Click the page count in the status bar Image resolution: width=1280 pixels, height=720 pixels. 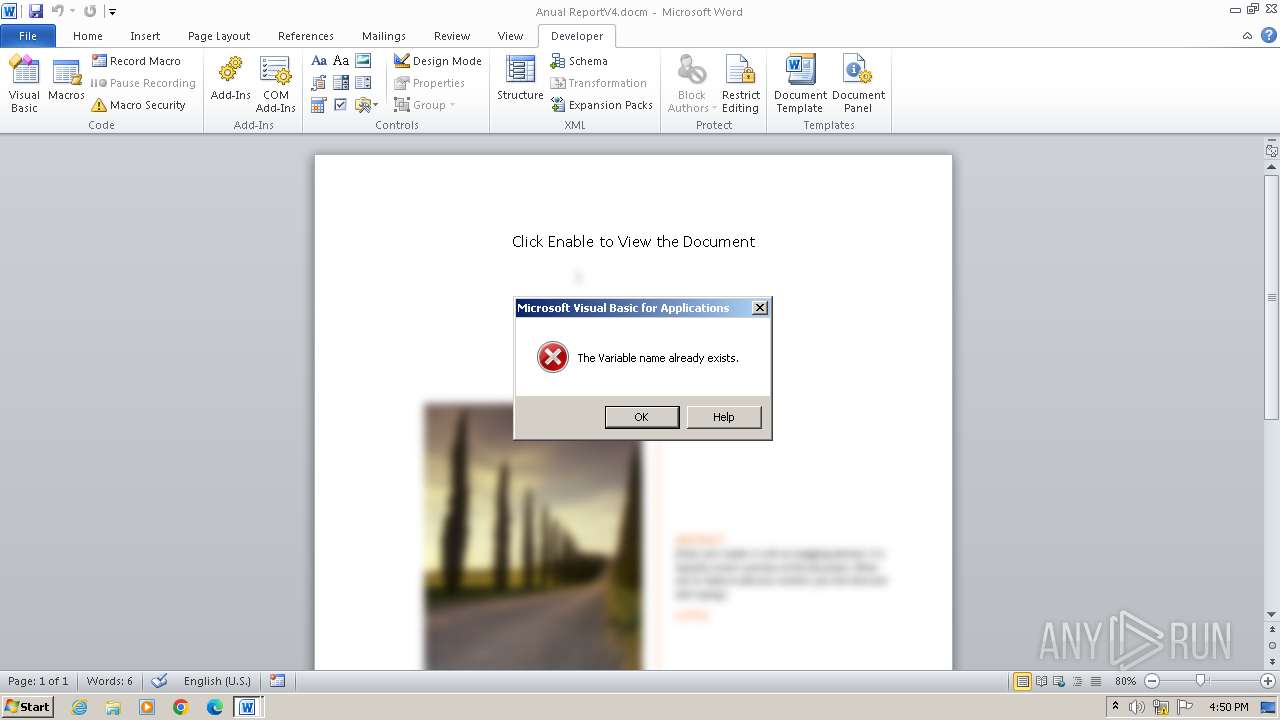(x=38, y=681)
